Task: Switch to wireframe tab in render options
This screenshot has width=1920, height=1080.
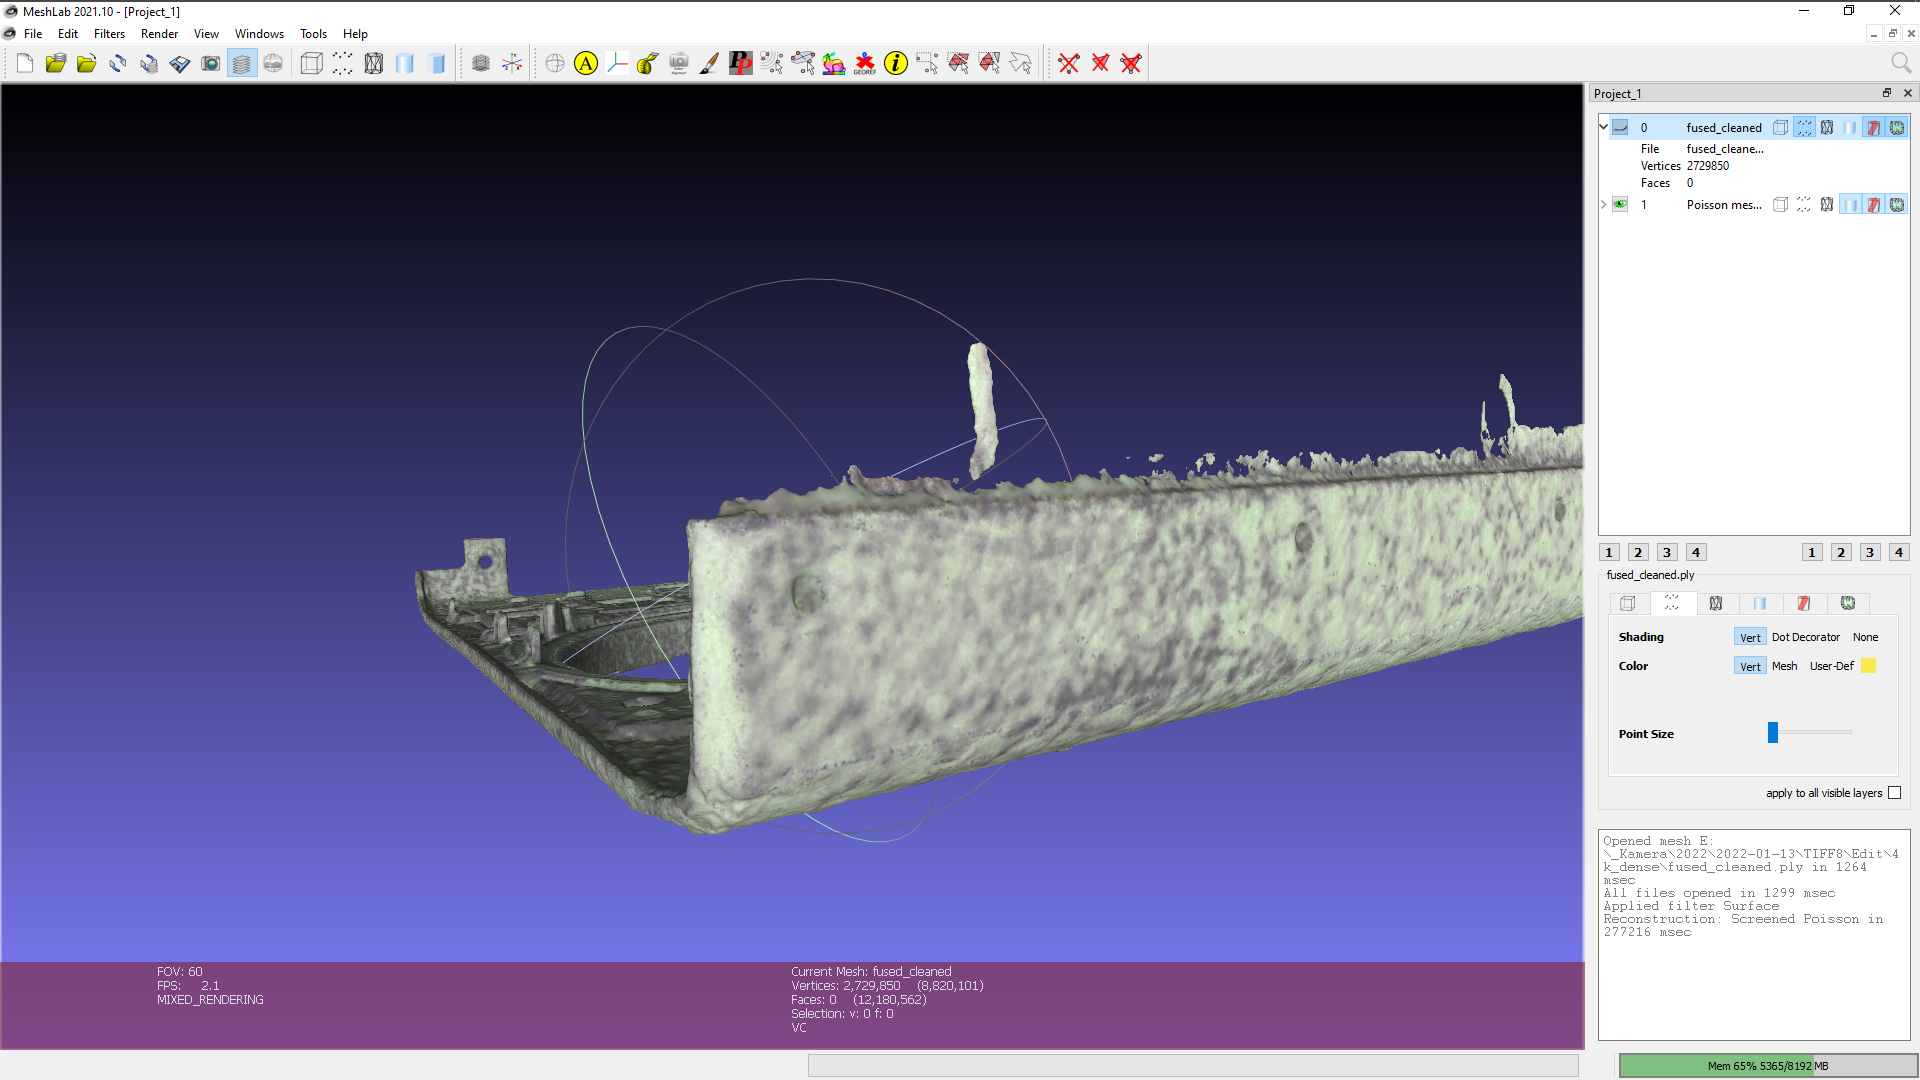Action: (x=1716, y=603)
